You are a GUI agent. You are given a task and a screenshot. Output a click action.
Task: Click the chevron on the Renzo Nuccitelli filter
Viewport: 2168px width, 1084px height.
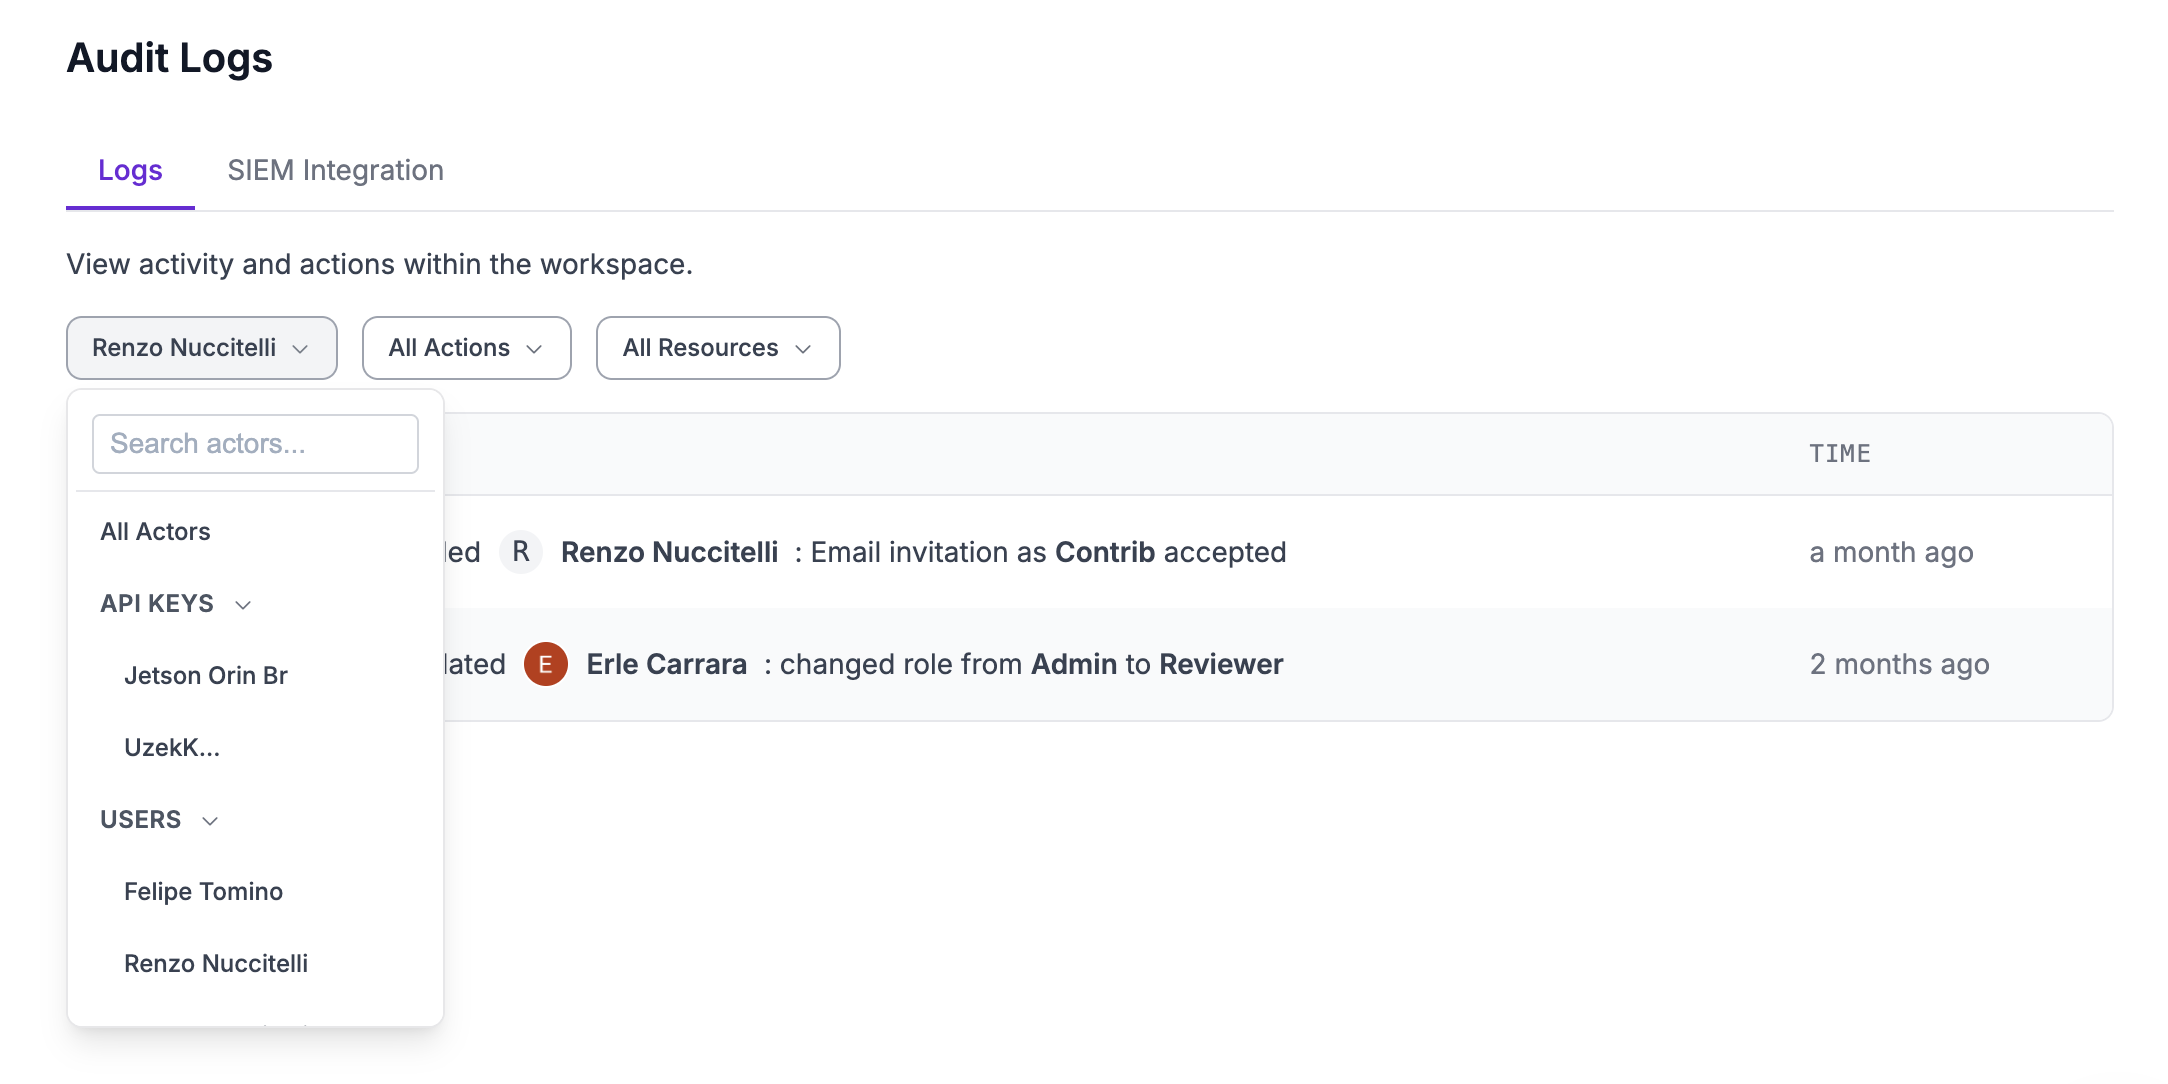[x=300, y=349]
